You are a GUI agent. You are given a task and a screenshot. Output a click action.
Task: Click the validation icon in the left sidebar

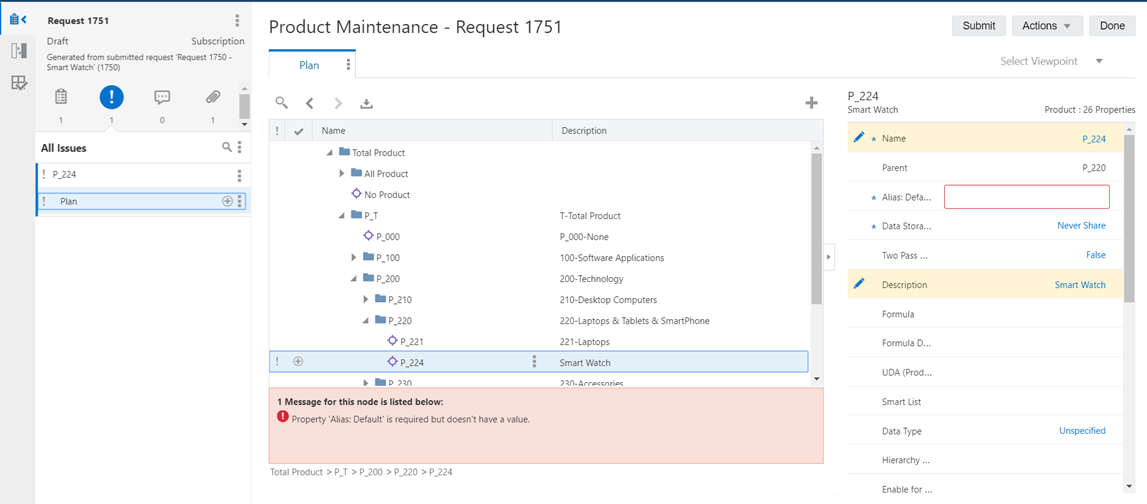click(19, 83)
